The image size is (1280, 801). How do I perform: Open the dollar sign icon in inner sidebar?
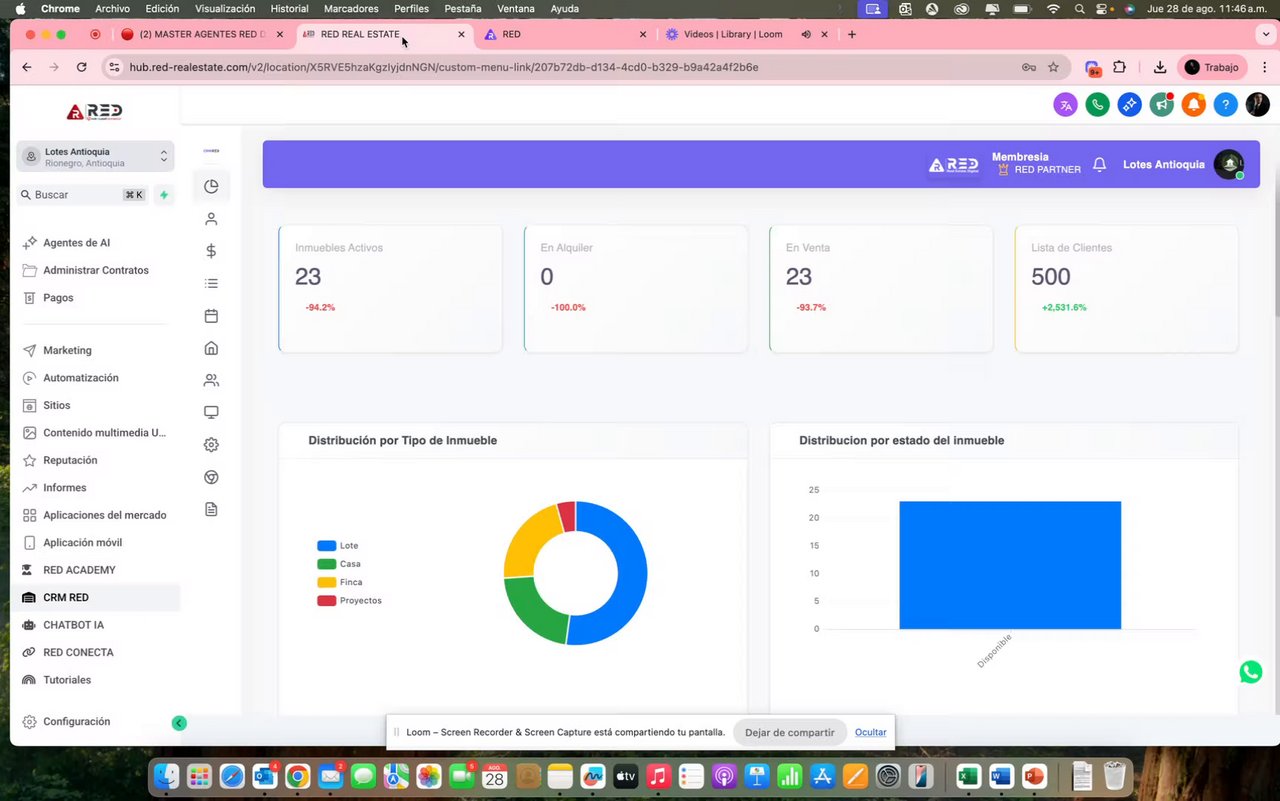point(211,251)
